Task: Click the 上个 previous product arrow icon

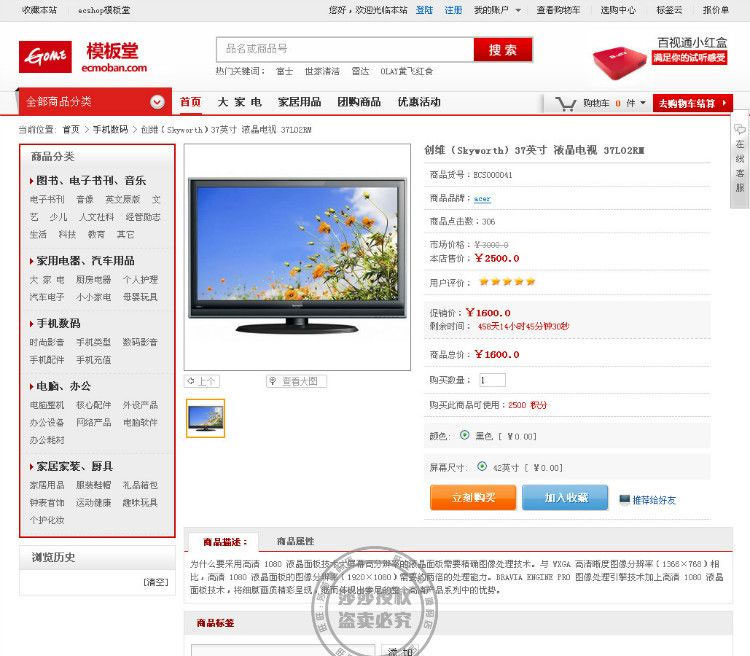Action: [191, 381]
